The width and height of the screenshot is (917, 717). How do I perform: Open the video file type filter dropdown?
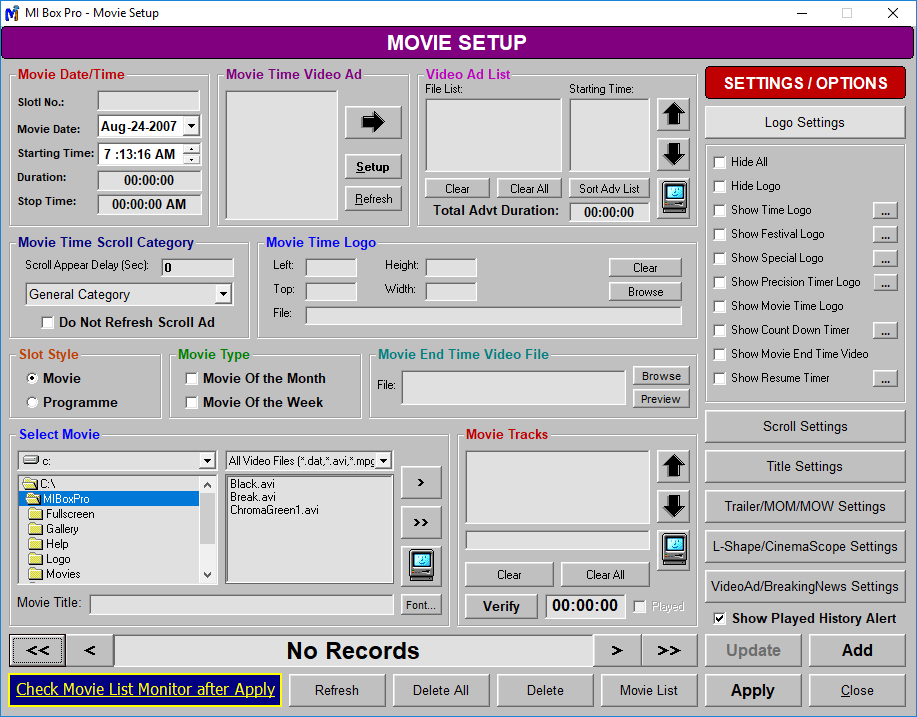383,461
